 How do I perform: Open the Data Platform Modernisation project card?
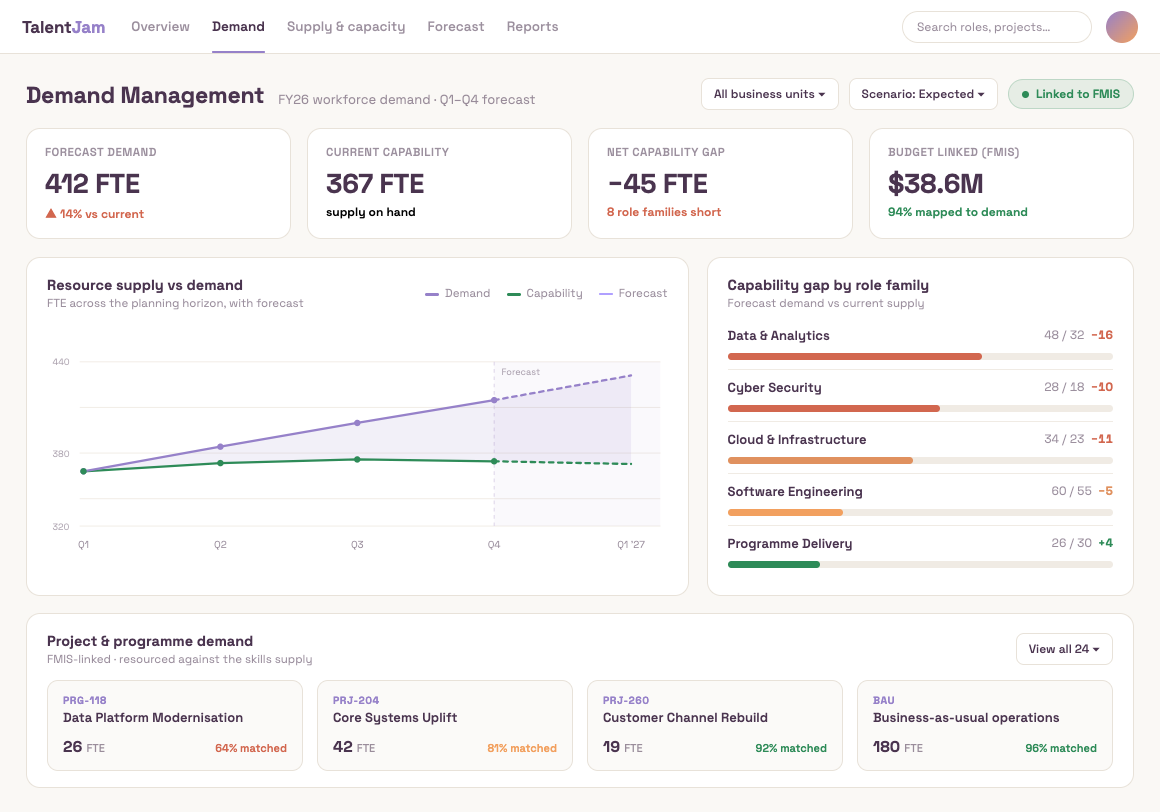pos(175,725)
